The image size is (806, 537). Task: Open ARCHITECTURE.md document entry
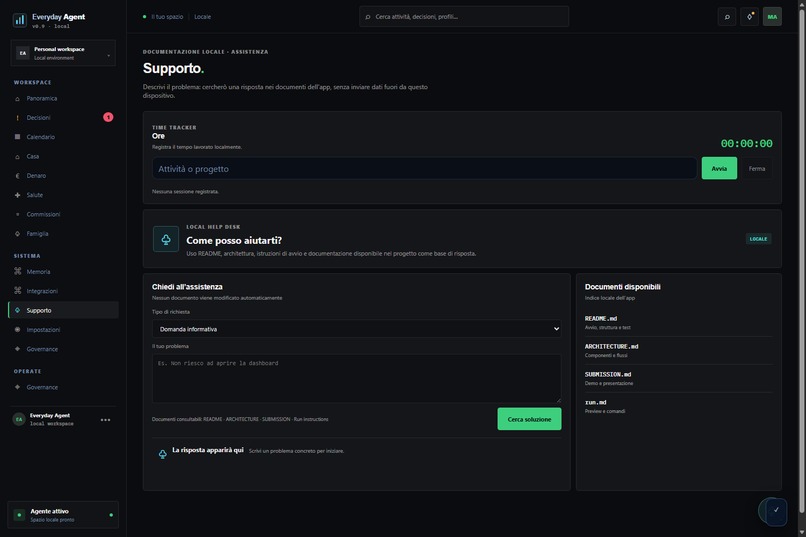click(678, 350)
